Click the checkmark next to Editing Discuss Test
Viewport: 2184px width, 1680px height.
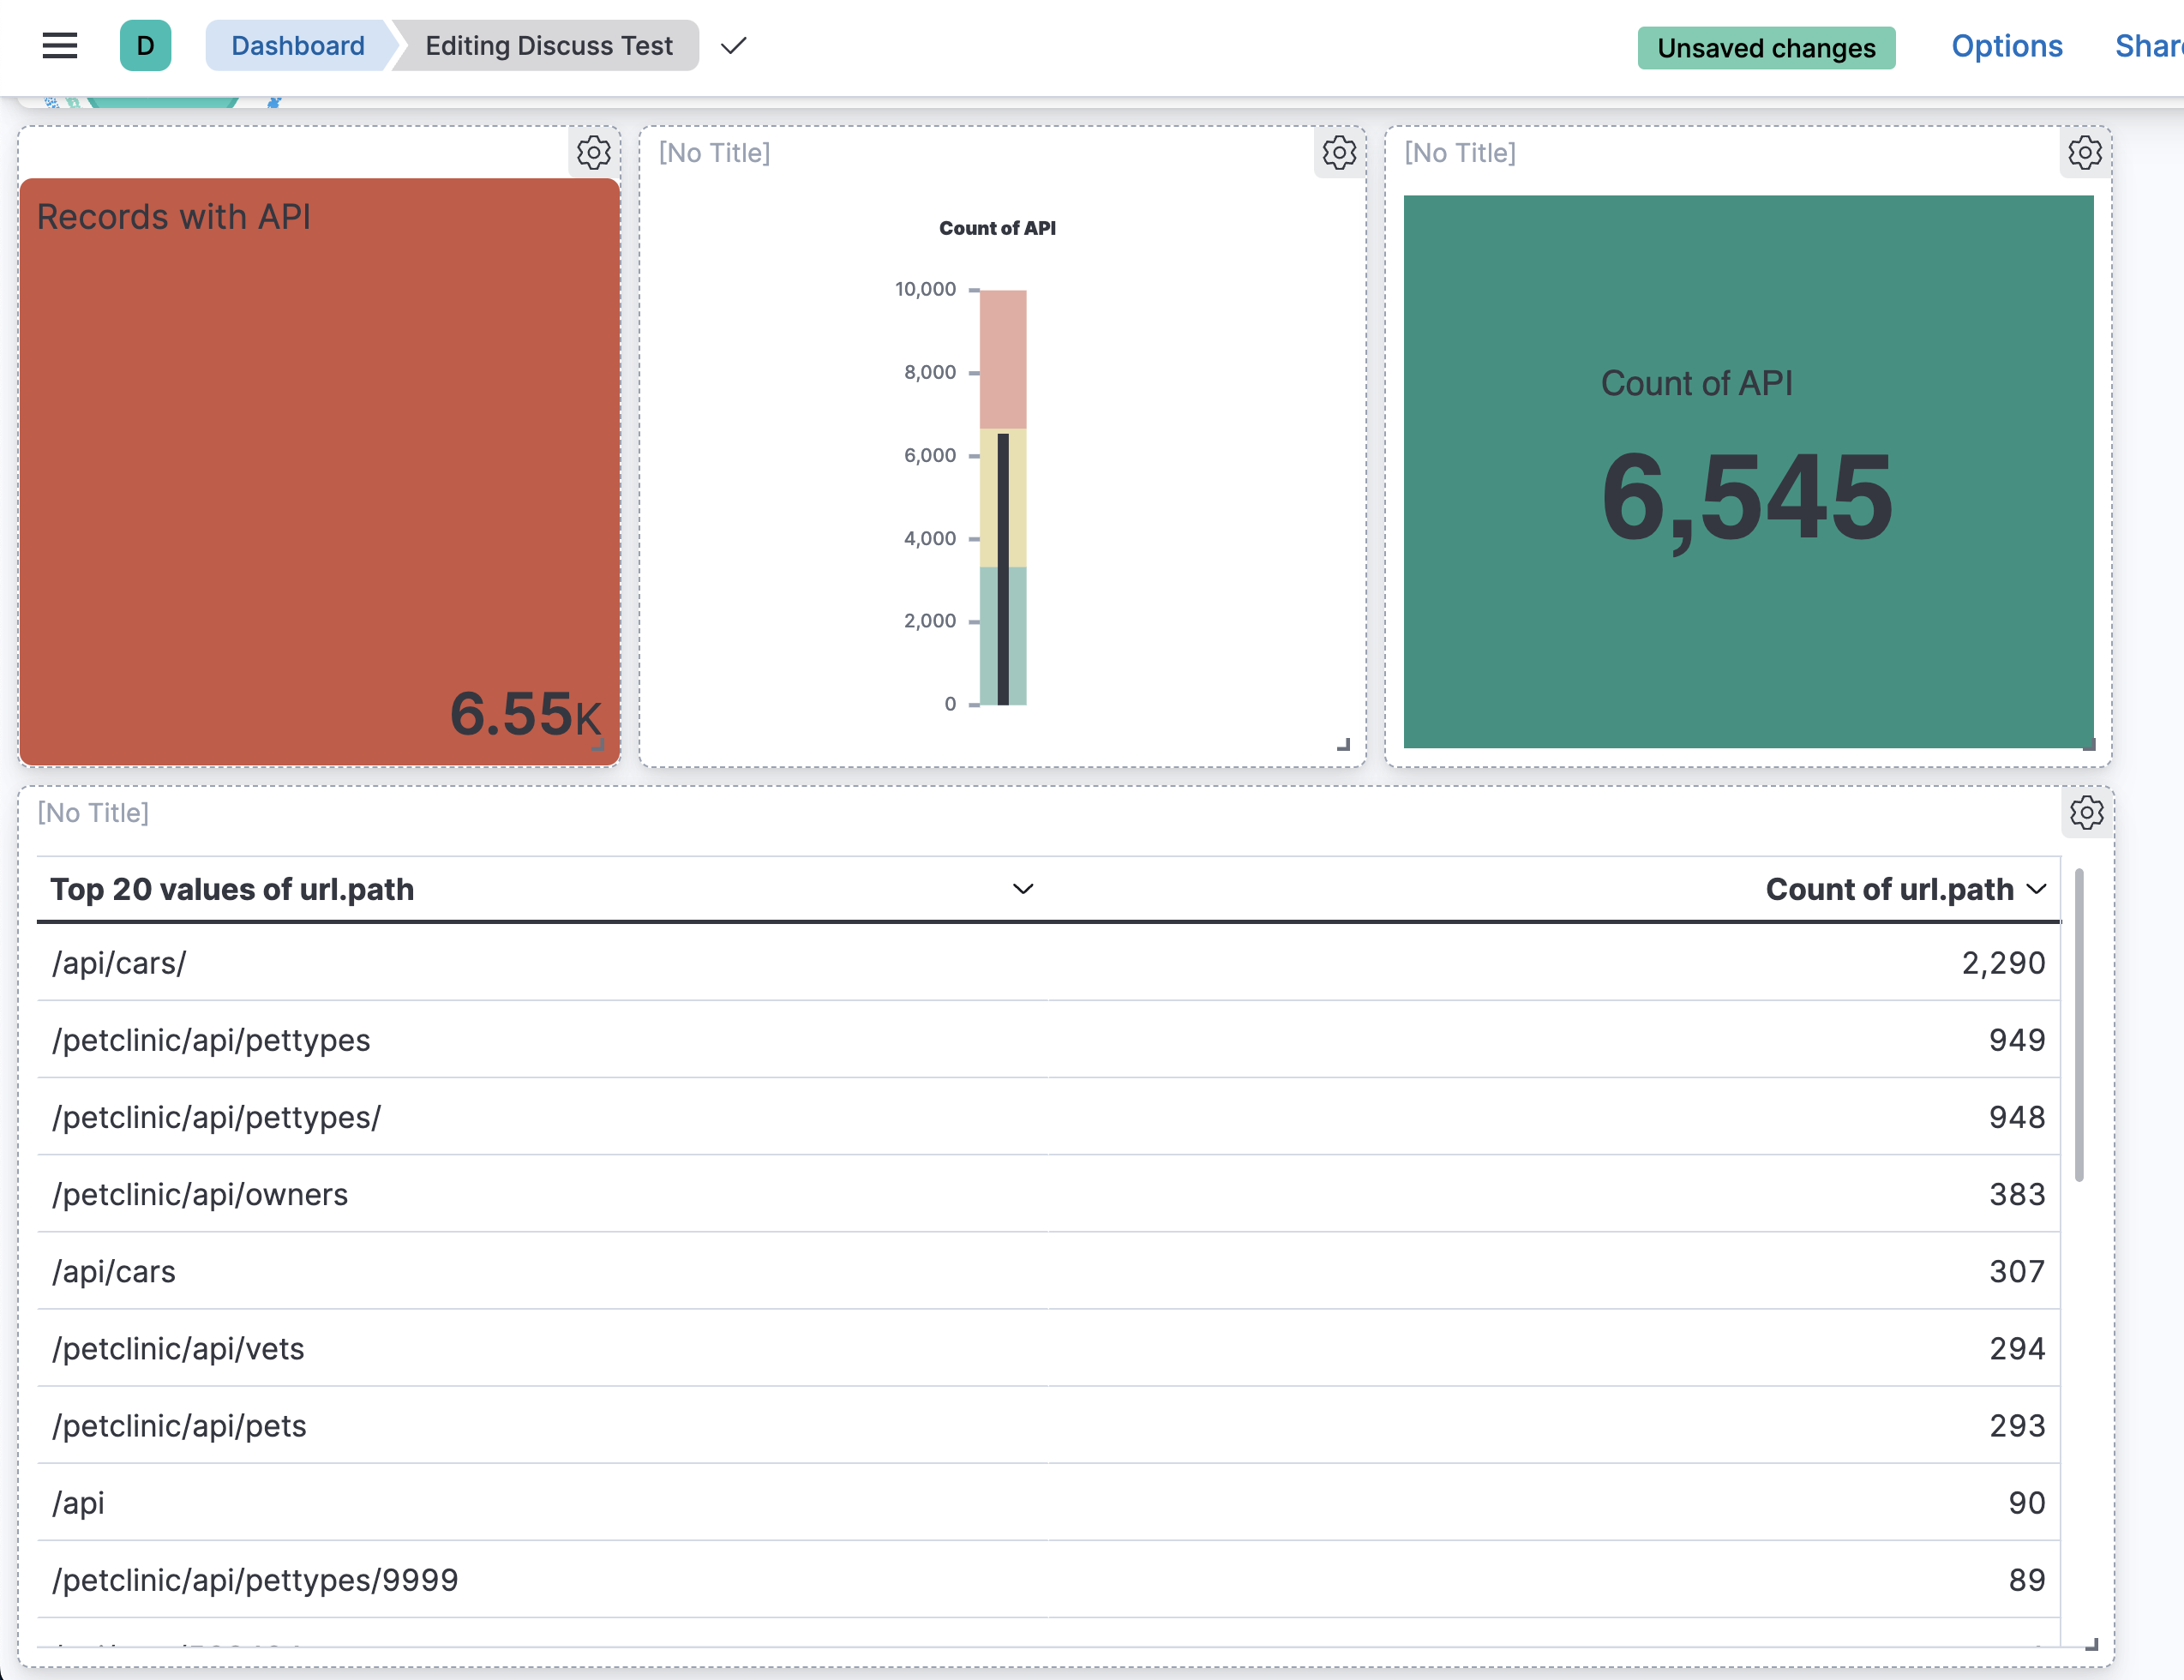734,46
